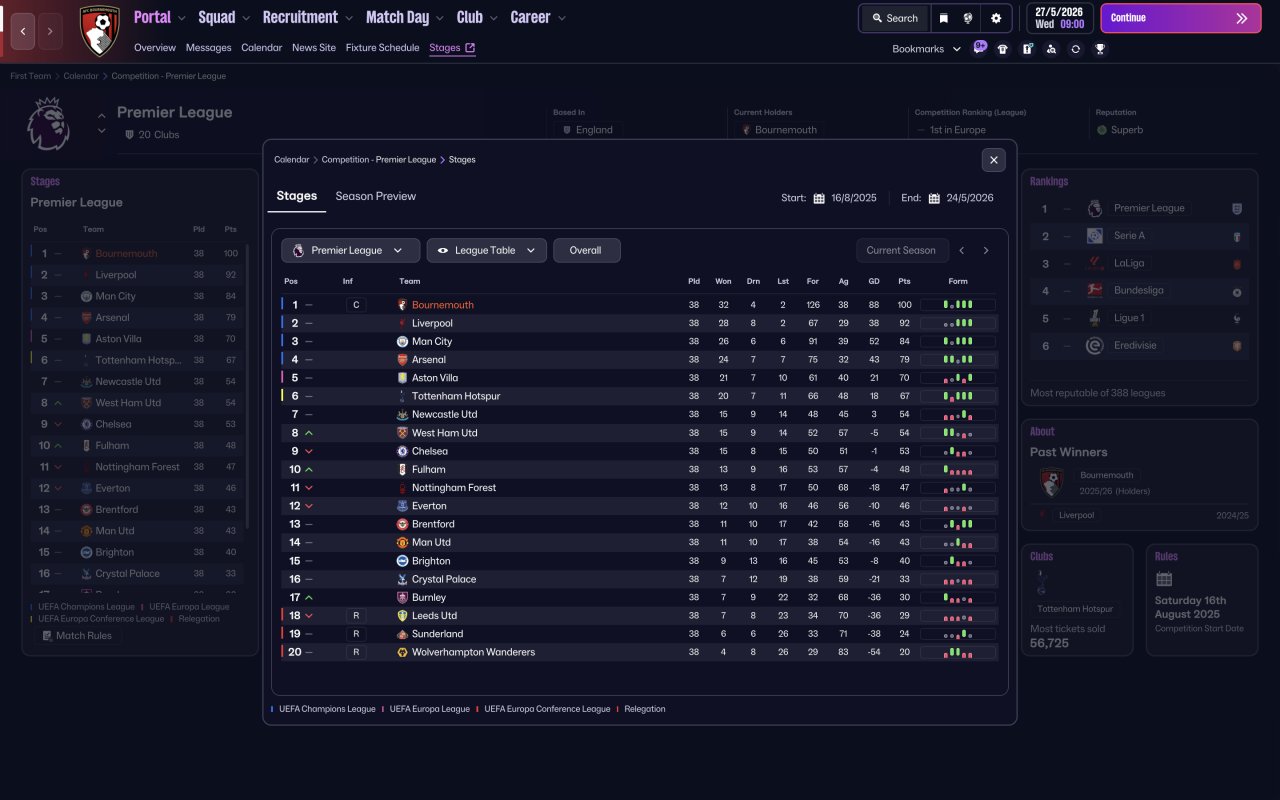Click Chelsea's badge in the dialog league table
Viewport: 1280px width, 800px height.
pos(403,451)
